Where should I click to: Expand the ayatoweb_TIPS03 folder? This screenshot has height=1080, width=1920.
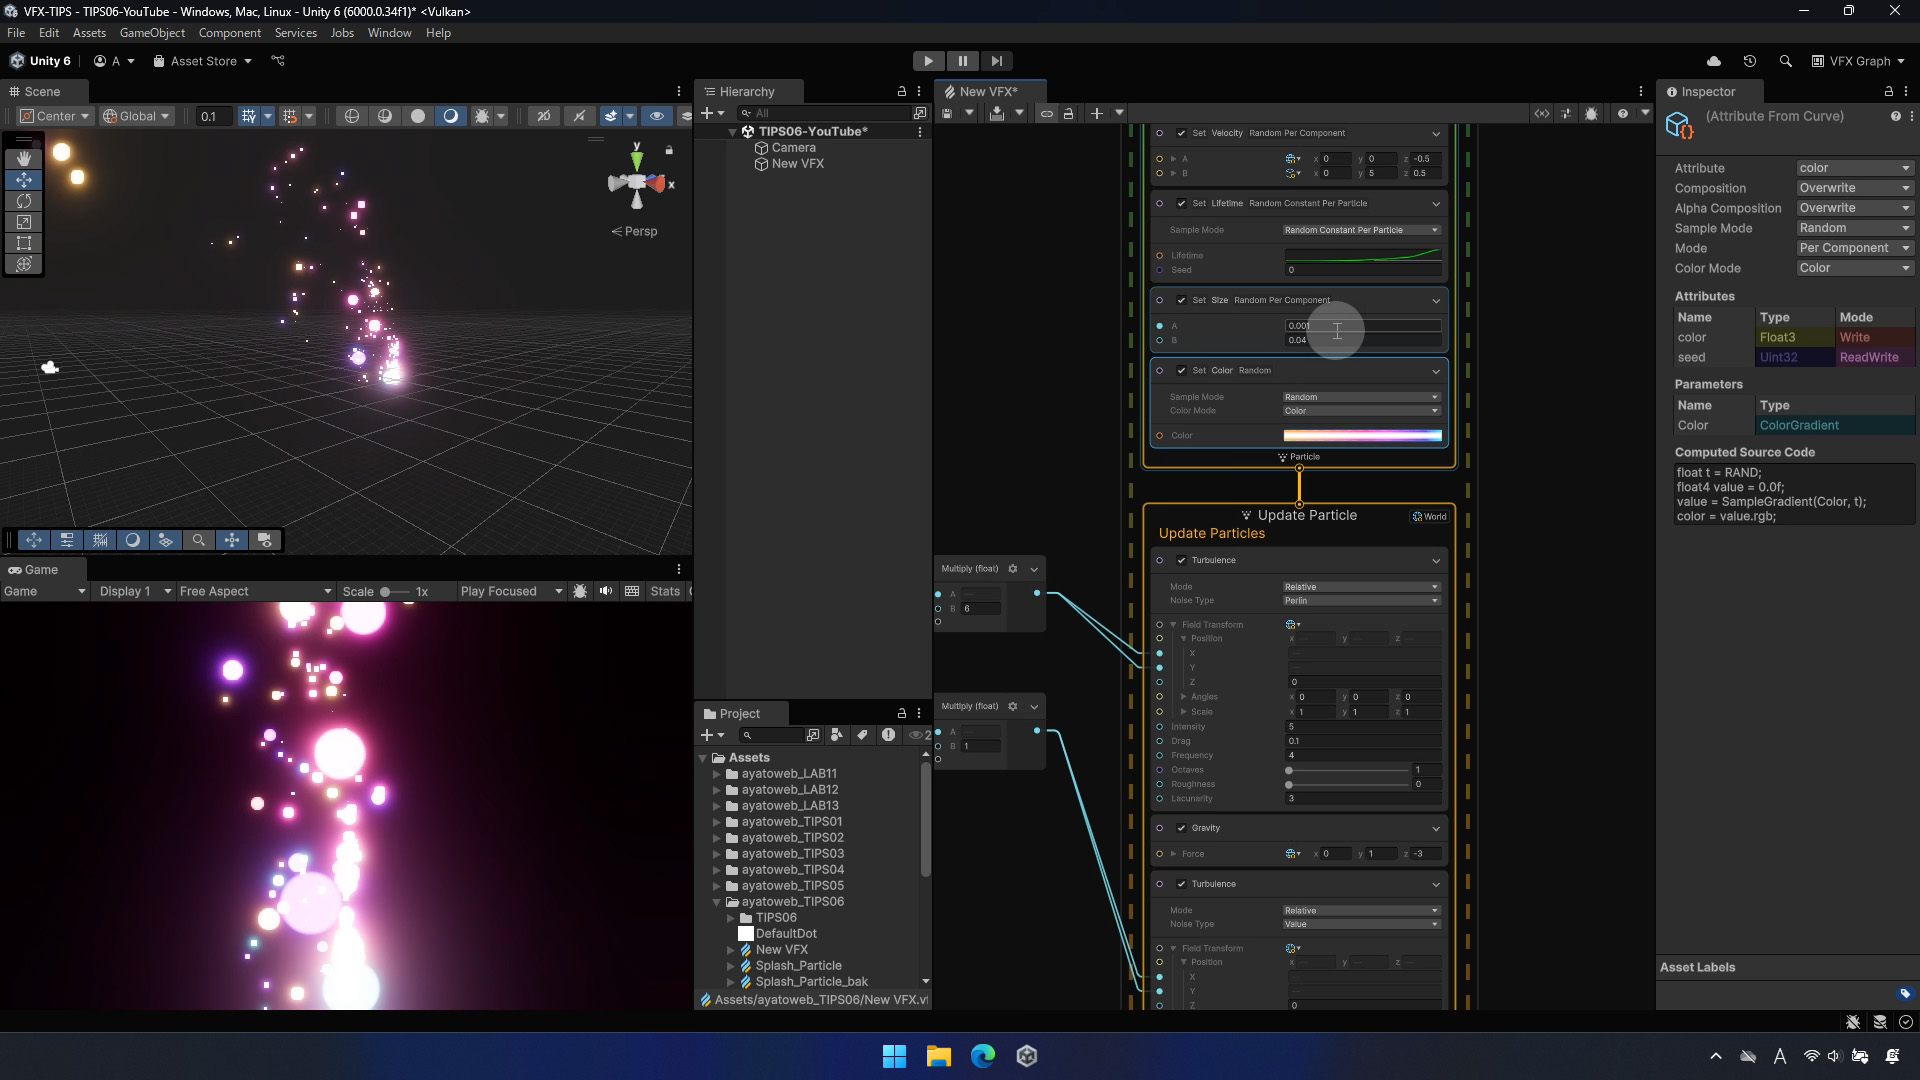(x=717, y=854)
